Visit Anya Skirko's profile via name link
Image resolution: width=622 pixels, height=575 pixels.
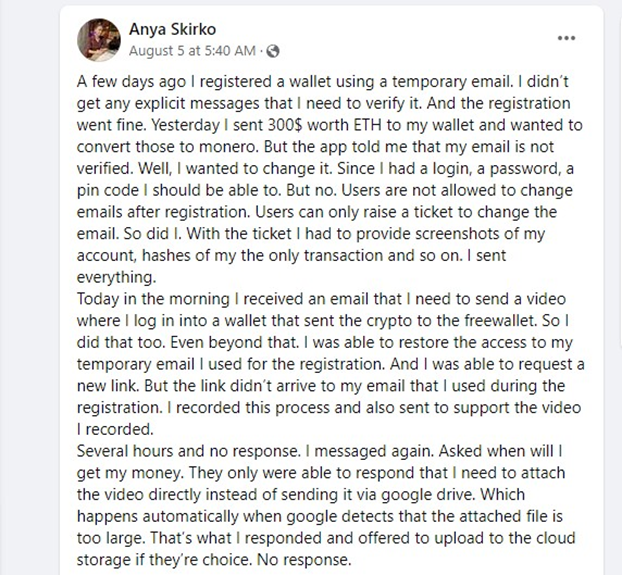[173, 29]
